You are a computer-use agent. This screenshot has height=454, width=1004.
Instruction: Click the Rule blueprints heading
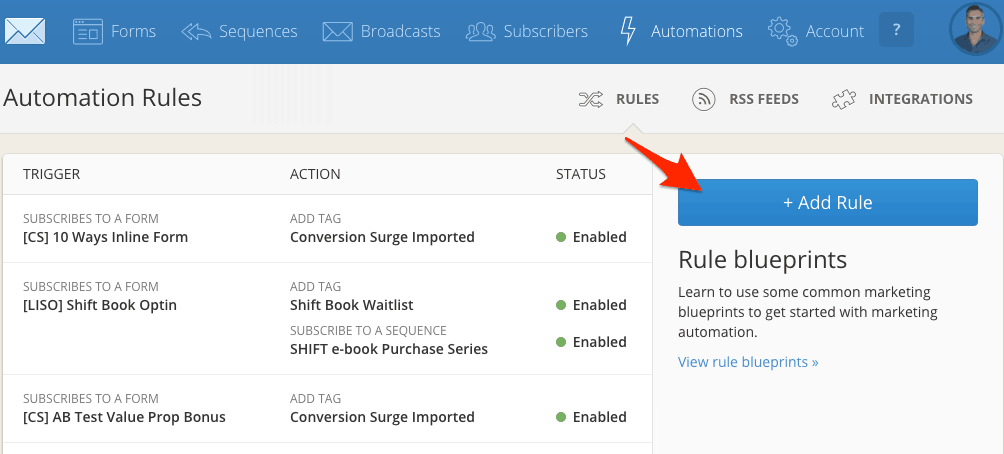762,260
